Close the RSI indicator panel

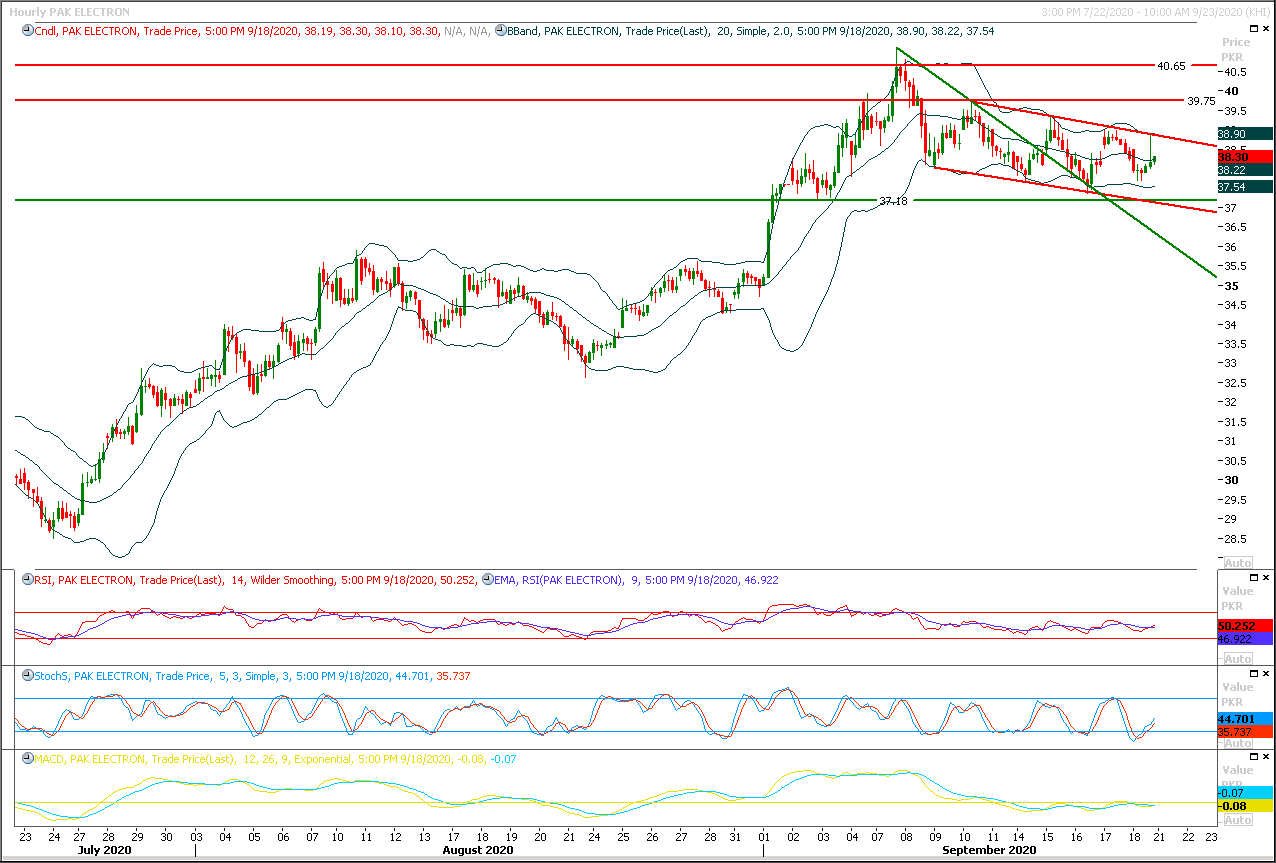1265,578
